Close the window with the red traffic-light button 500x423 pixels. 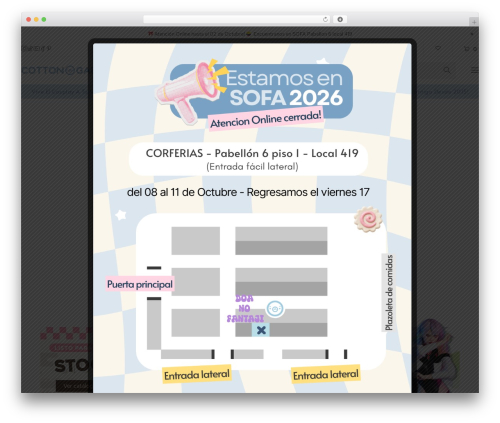pos(29,20)
